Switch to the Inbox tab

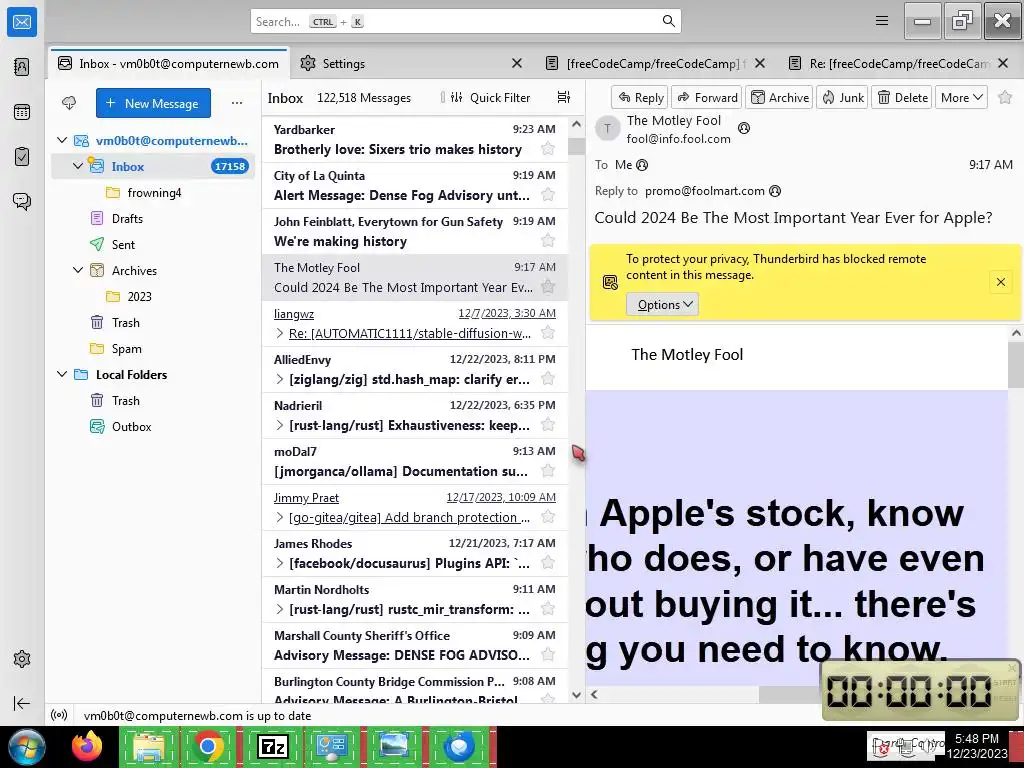(168, 63)
